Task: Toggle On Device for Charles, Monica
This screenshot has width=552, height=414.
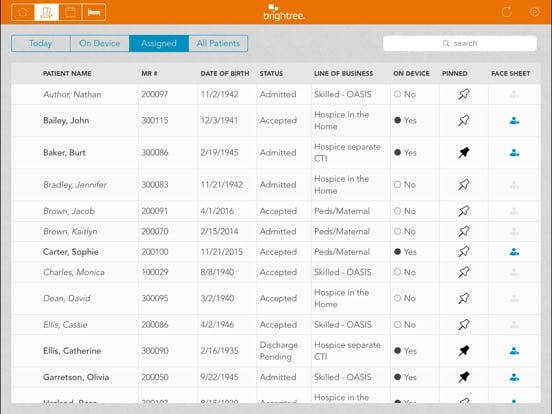Action: click(405, 272)
